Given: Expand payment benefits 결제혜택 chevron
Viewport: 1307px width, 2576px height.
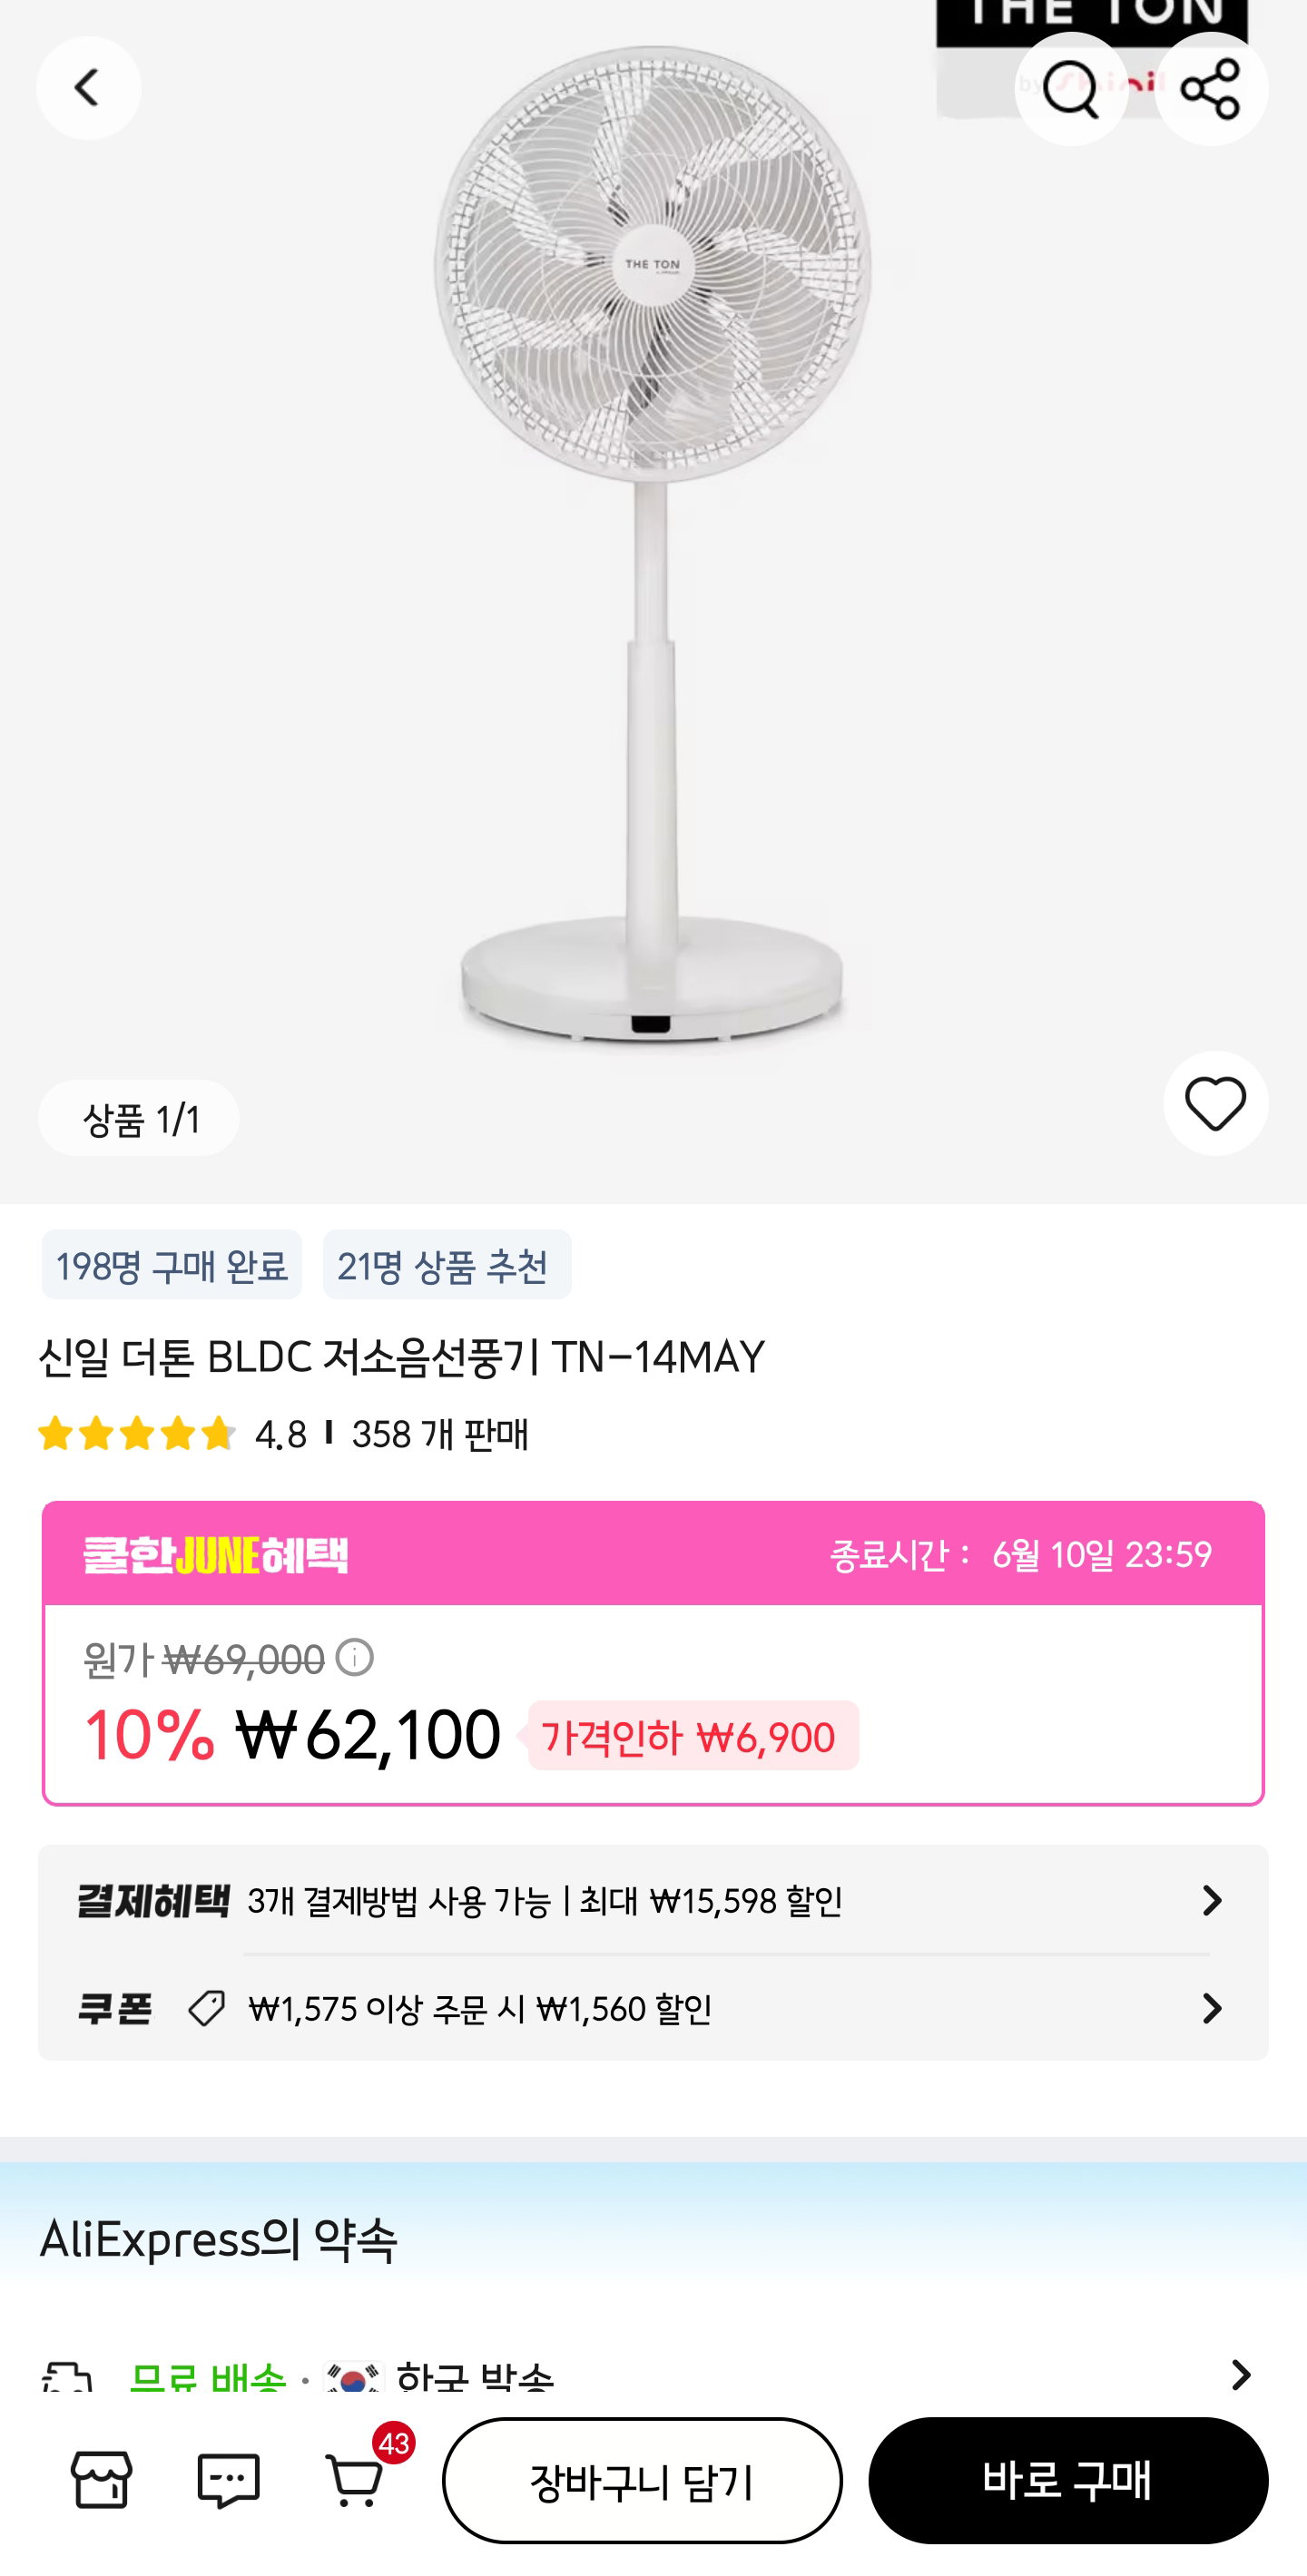Looking at the screenshot, I should (1211, 1900).
